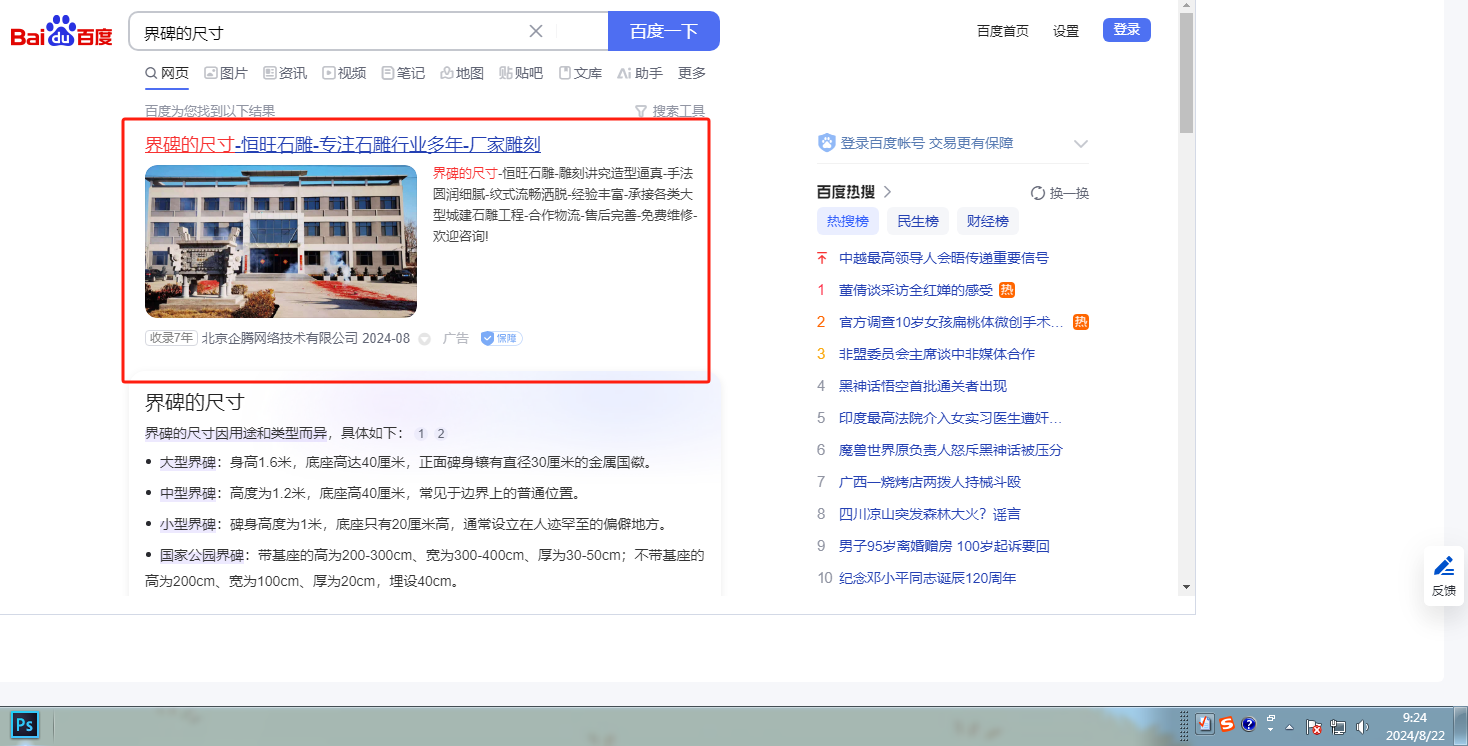Switch to the 资讯 search tab
The image size is (1468, 746).
click(285, 73)
